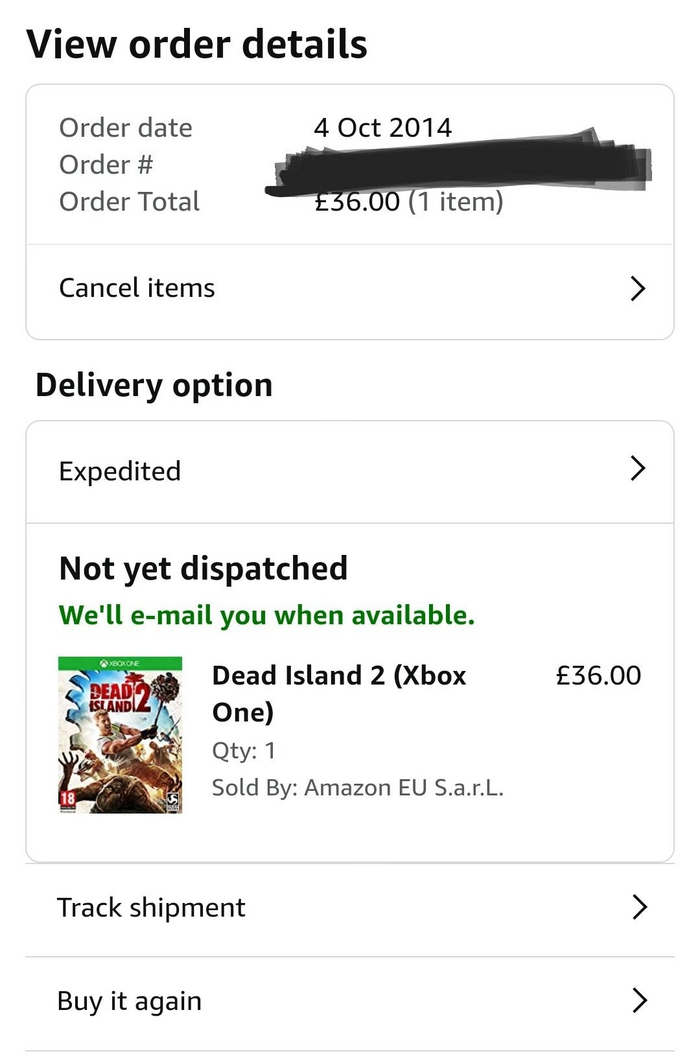This screenshot has width=700, height=1056.
Task: Tap the Xbox One banner on the game cover
Action: 120,664
